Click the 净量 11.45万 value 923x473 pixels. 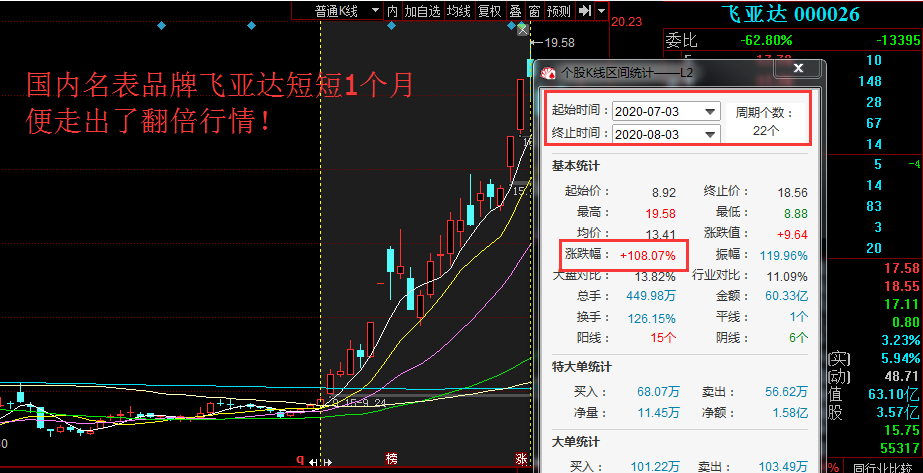pos(658,413)
